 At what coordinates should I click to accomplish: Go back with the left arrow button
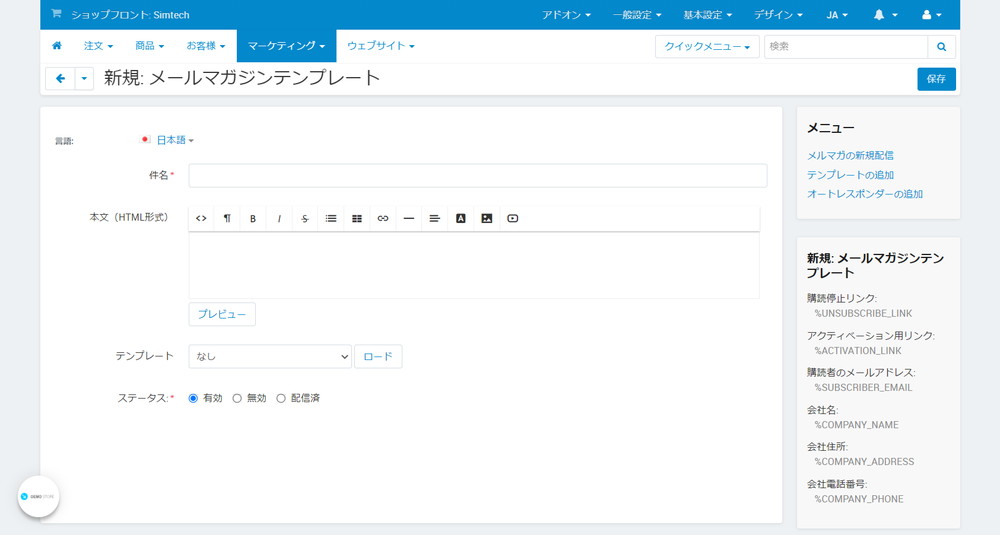pos(61,78)
